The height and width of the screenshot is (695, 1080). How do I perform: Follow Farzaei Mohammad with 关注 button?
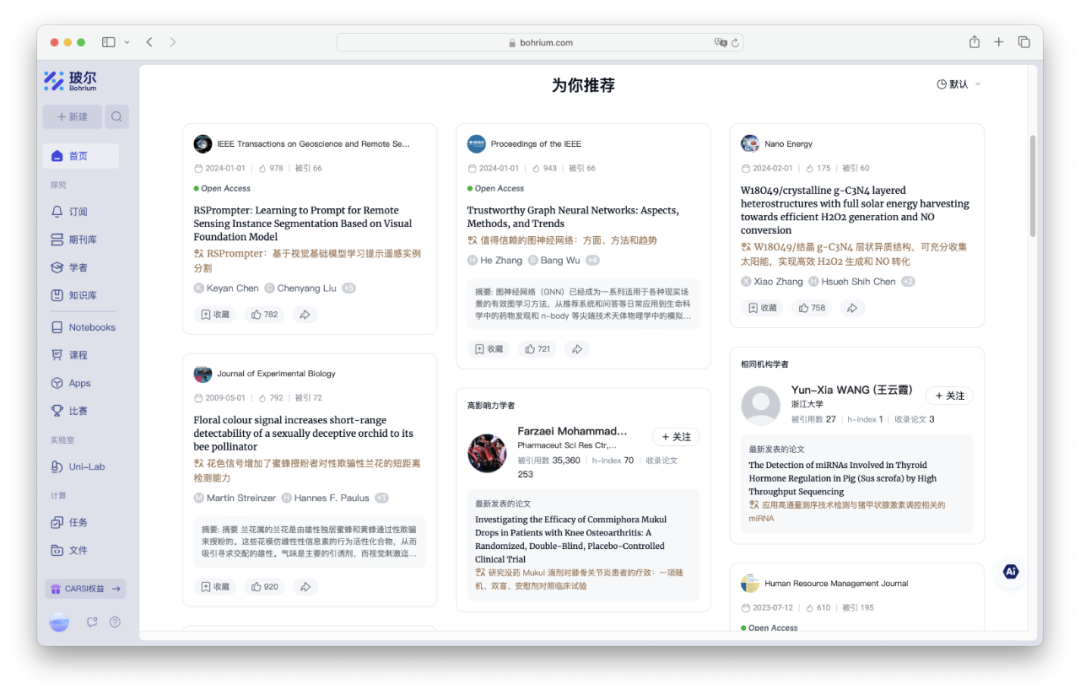(676, 437)
